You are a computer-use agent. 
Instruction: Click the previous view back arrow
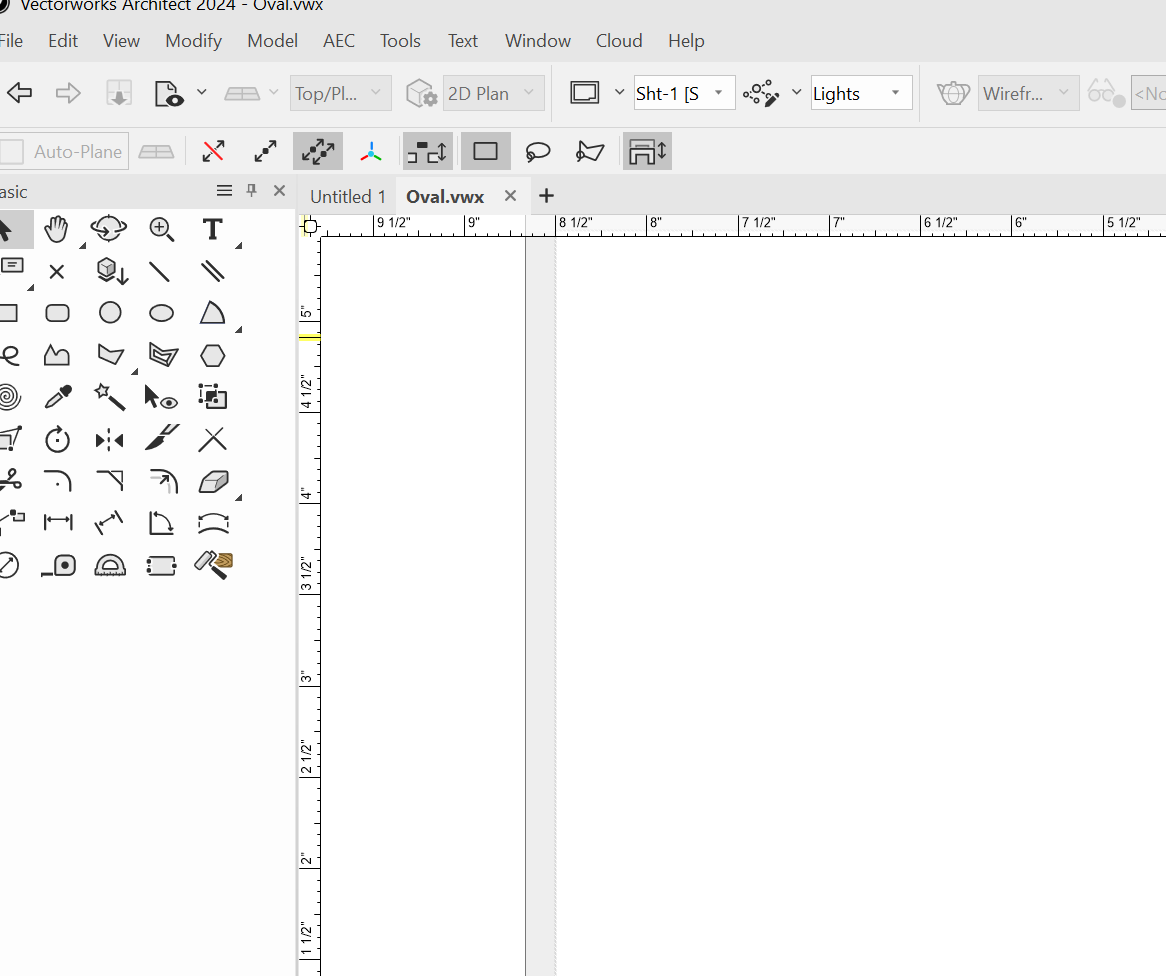click(20, 93)
